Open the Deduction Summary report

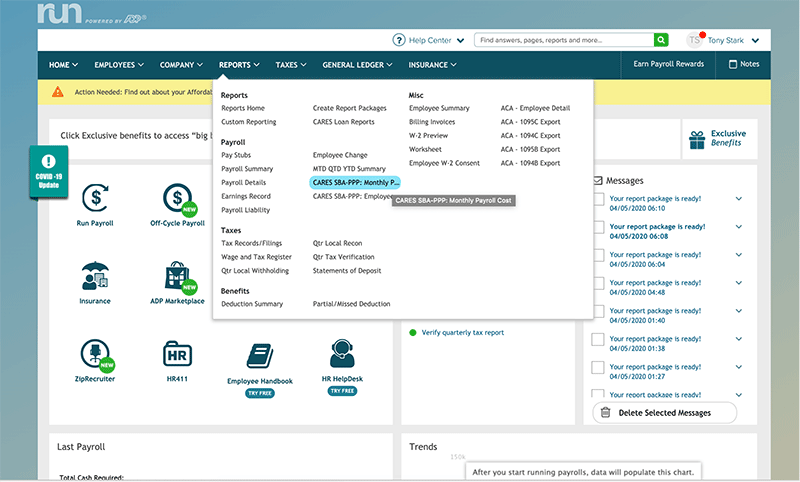252,304
